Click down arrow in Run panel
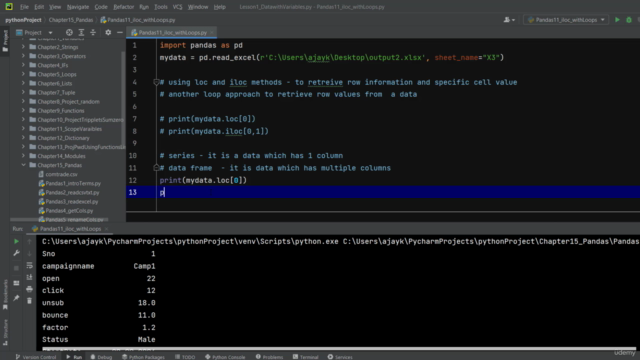This screenshot has width=640, height=360. (x=29, y=253)
